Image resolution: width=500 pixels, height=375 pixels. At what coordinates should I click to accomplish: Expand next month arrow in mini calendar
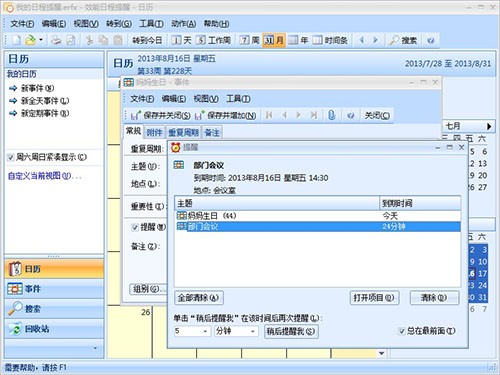pos(489,126)
